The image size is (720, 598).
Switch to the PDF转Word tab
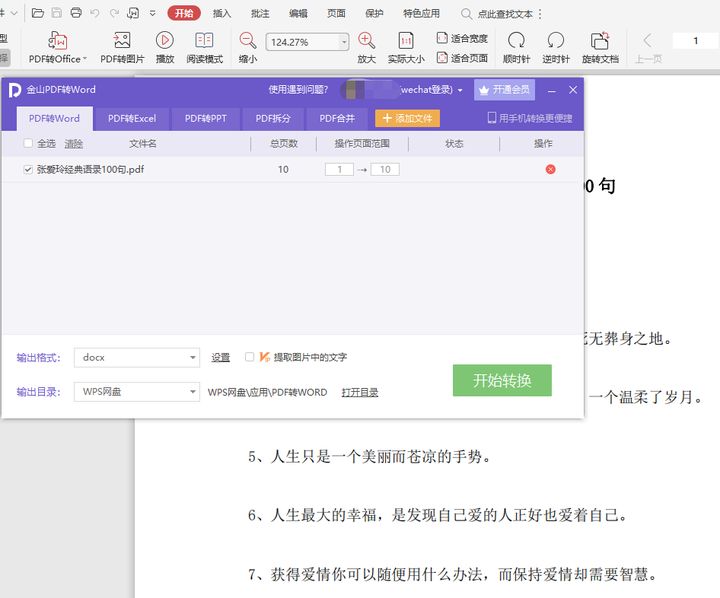[54, 118]
